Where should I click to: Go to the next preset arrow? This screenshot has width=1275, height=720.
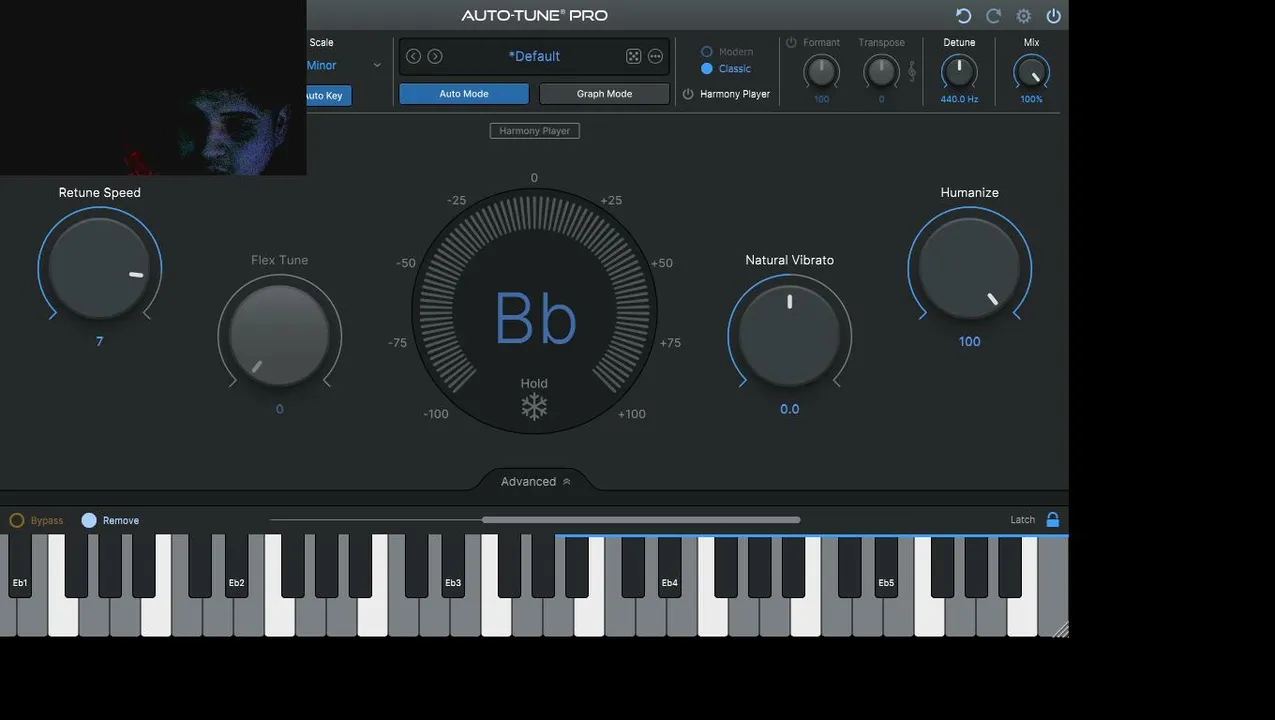(x=435, y=56)
